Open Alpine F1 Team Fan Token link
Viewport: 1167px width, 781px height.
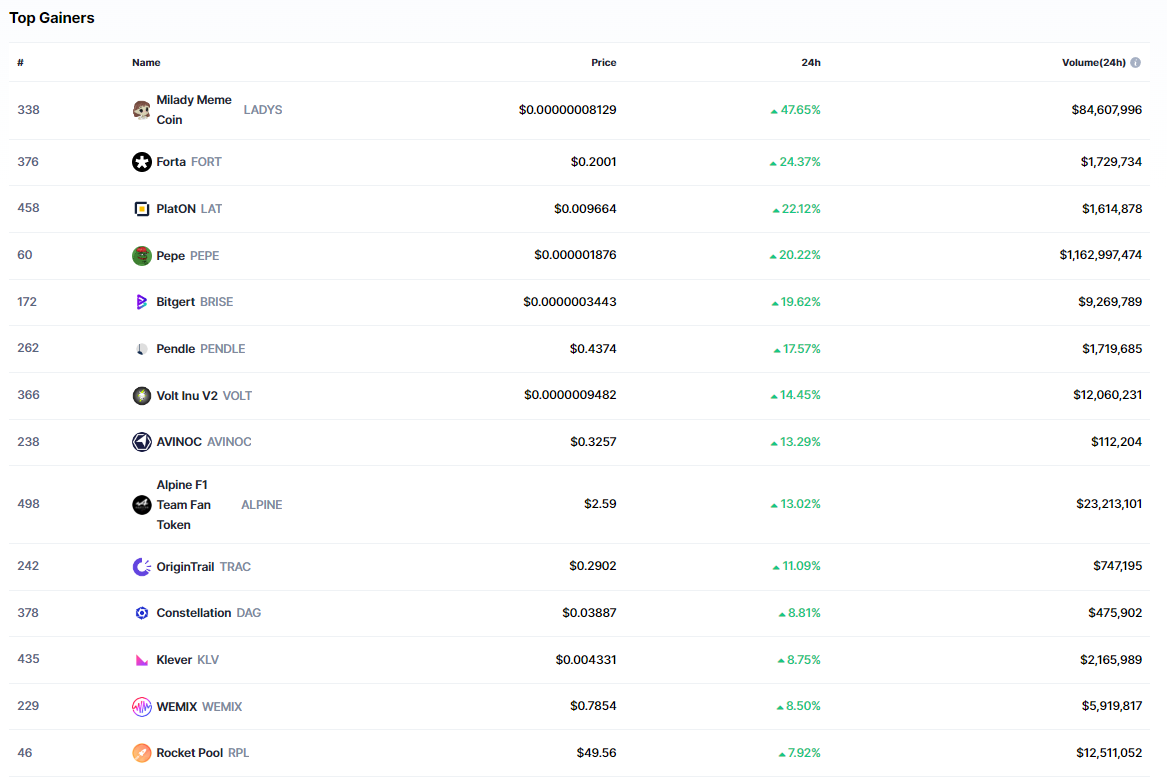point(182,505)
